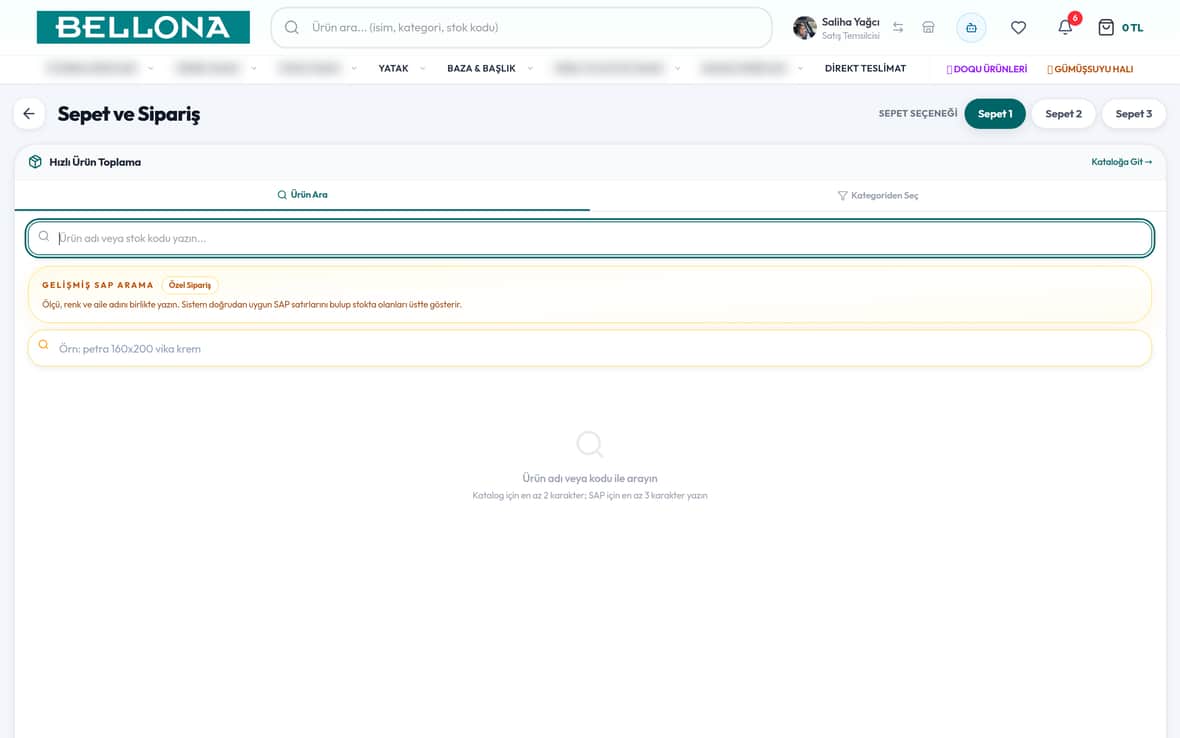This screenshot has width=1180, height=738.
Task: Click the robot assistant icon
Action: (x=972, y=28)
